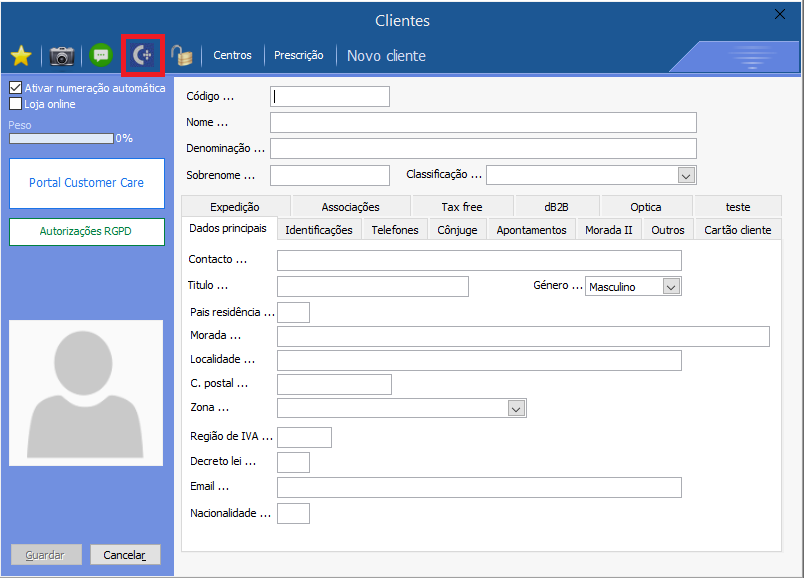Screen dimensions: 804x578
Task: Click the green chat message icon
Action: [x=101, y=56]
